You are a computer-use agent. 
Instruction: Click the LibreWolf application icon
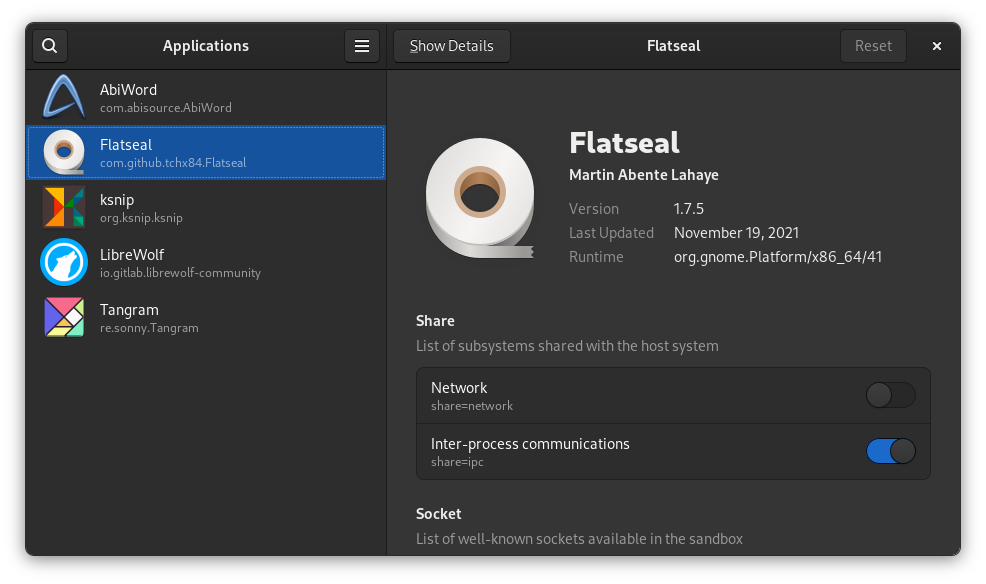click(63, 262)
